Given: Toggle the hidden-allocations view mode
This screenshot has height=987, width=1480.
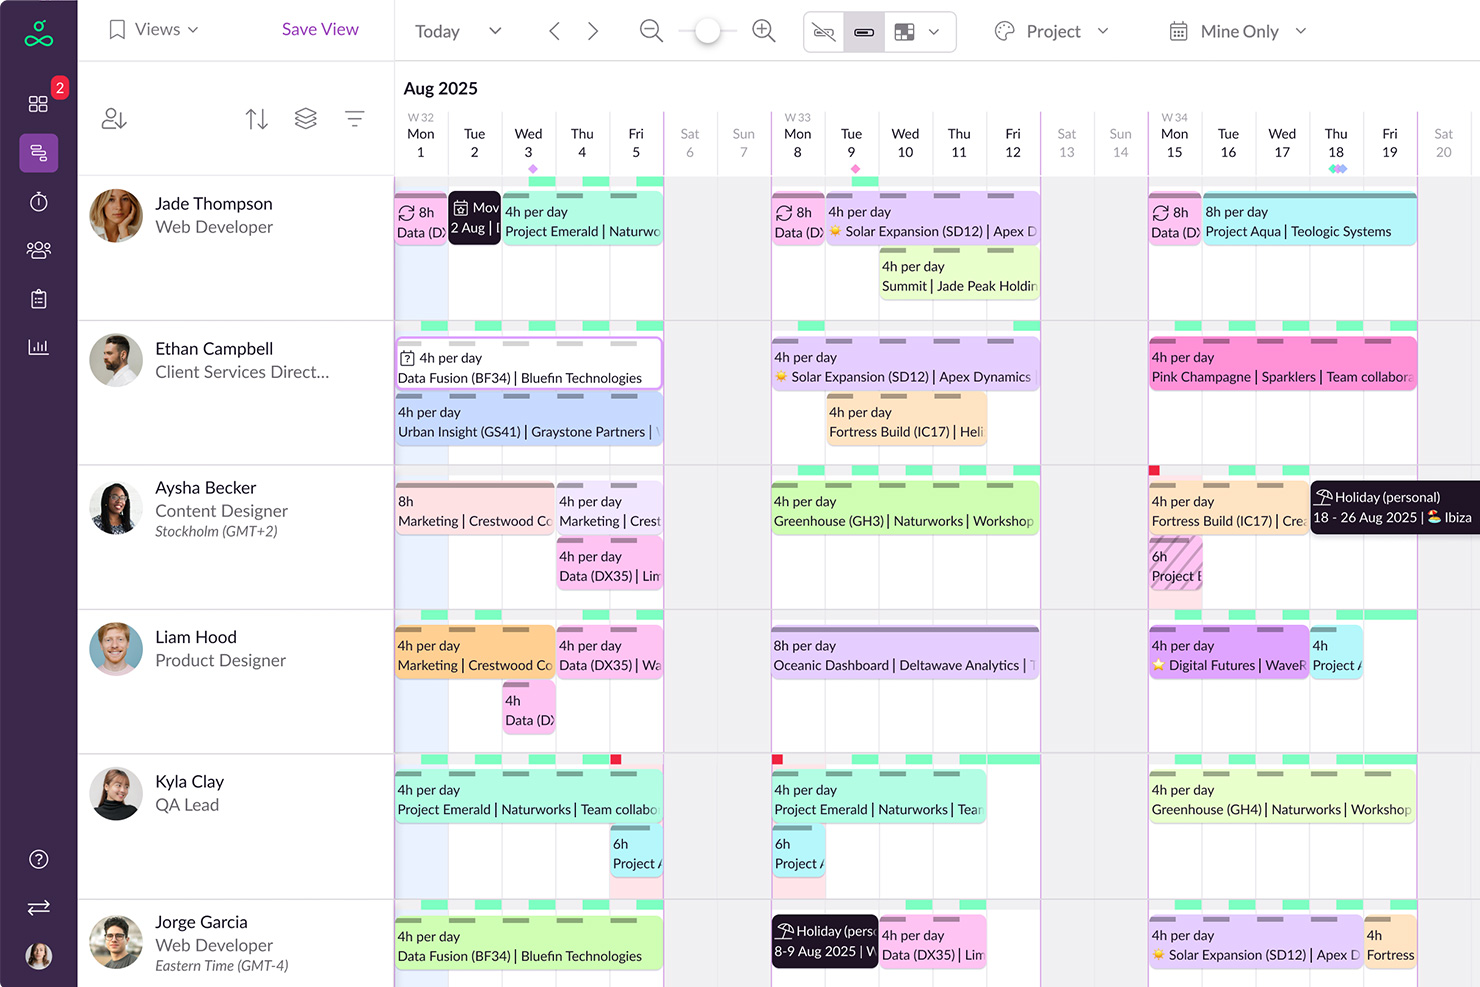Looking at the screenshot, I should pyautogui.click(x=823, y=31).
